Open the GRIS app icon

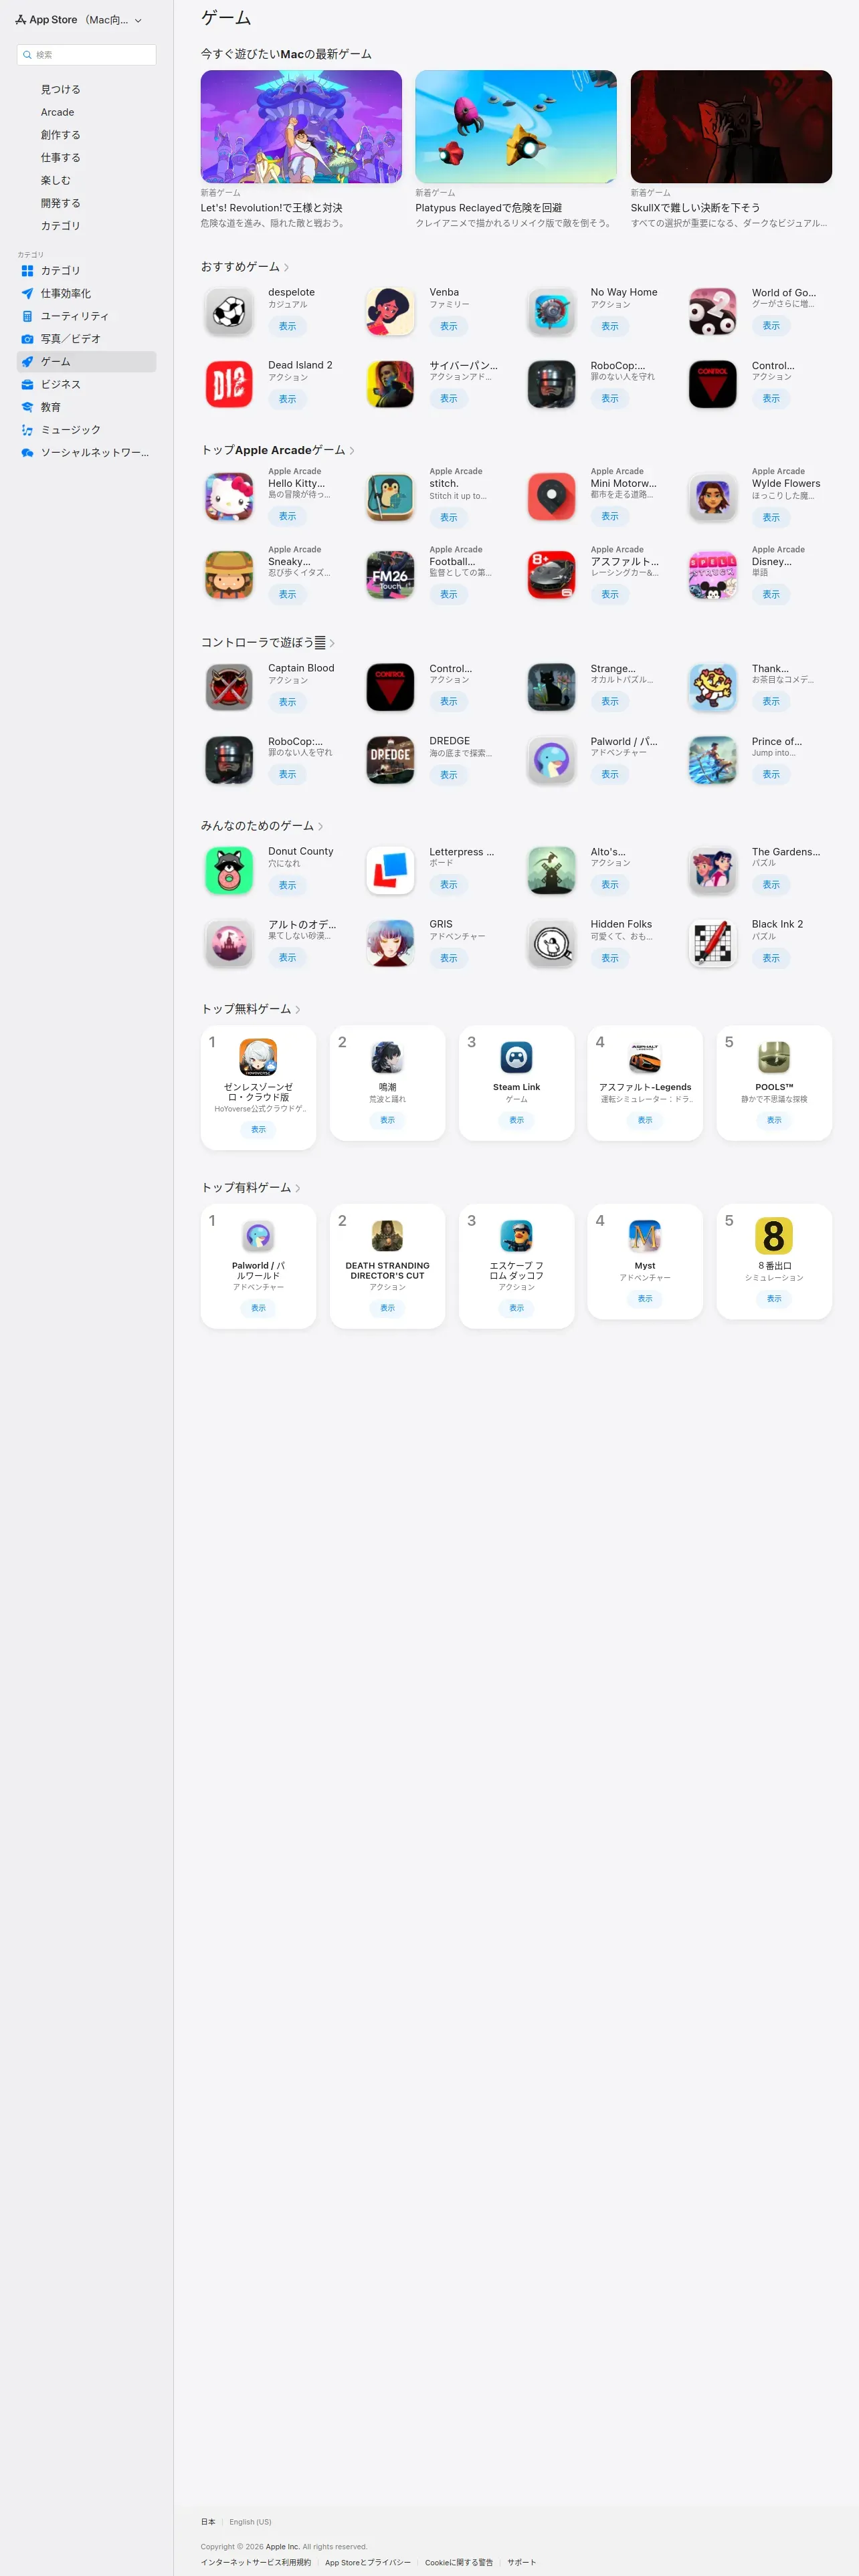pos(390,943)
